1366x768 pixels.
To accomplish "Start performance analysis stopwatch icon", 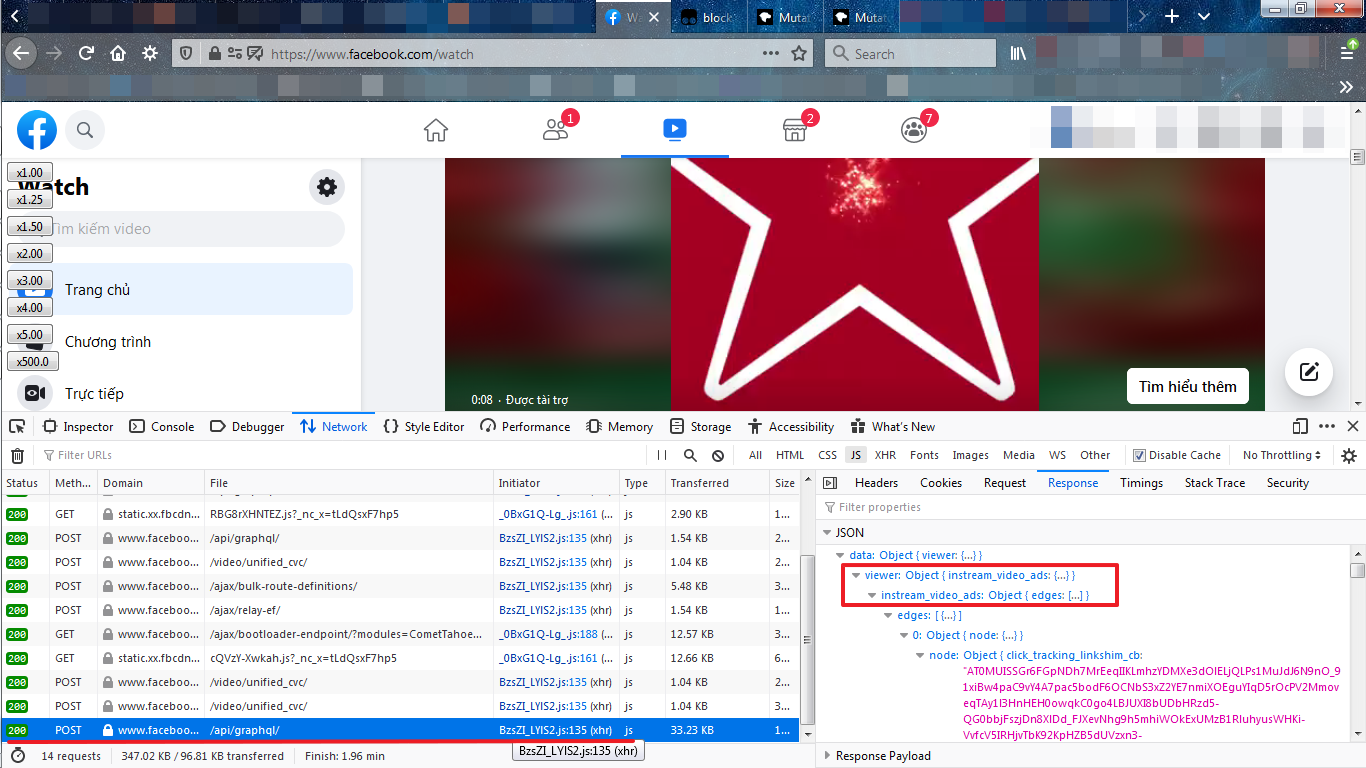I will tap(18, 756).
